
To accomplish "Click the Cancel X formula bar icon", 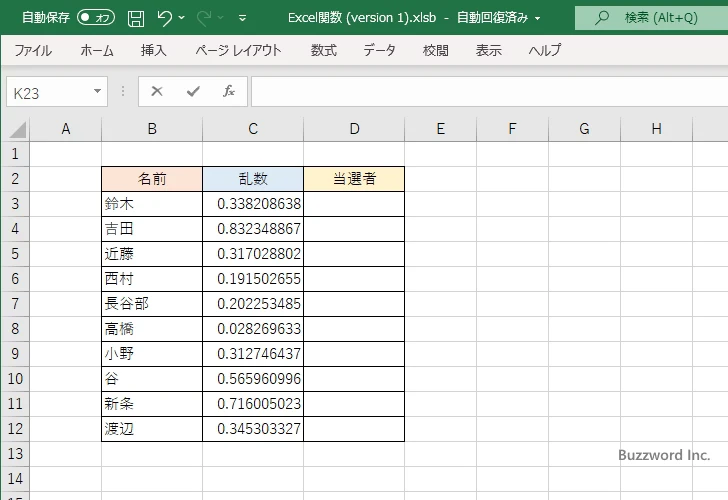I will coord(157,91).
